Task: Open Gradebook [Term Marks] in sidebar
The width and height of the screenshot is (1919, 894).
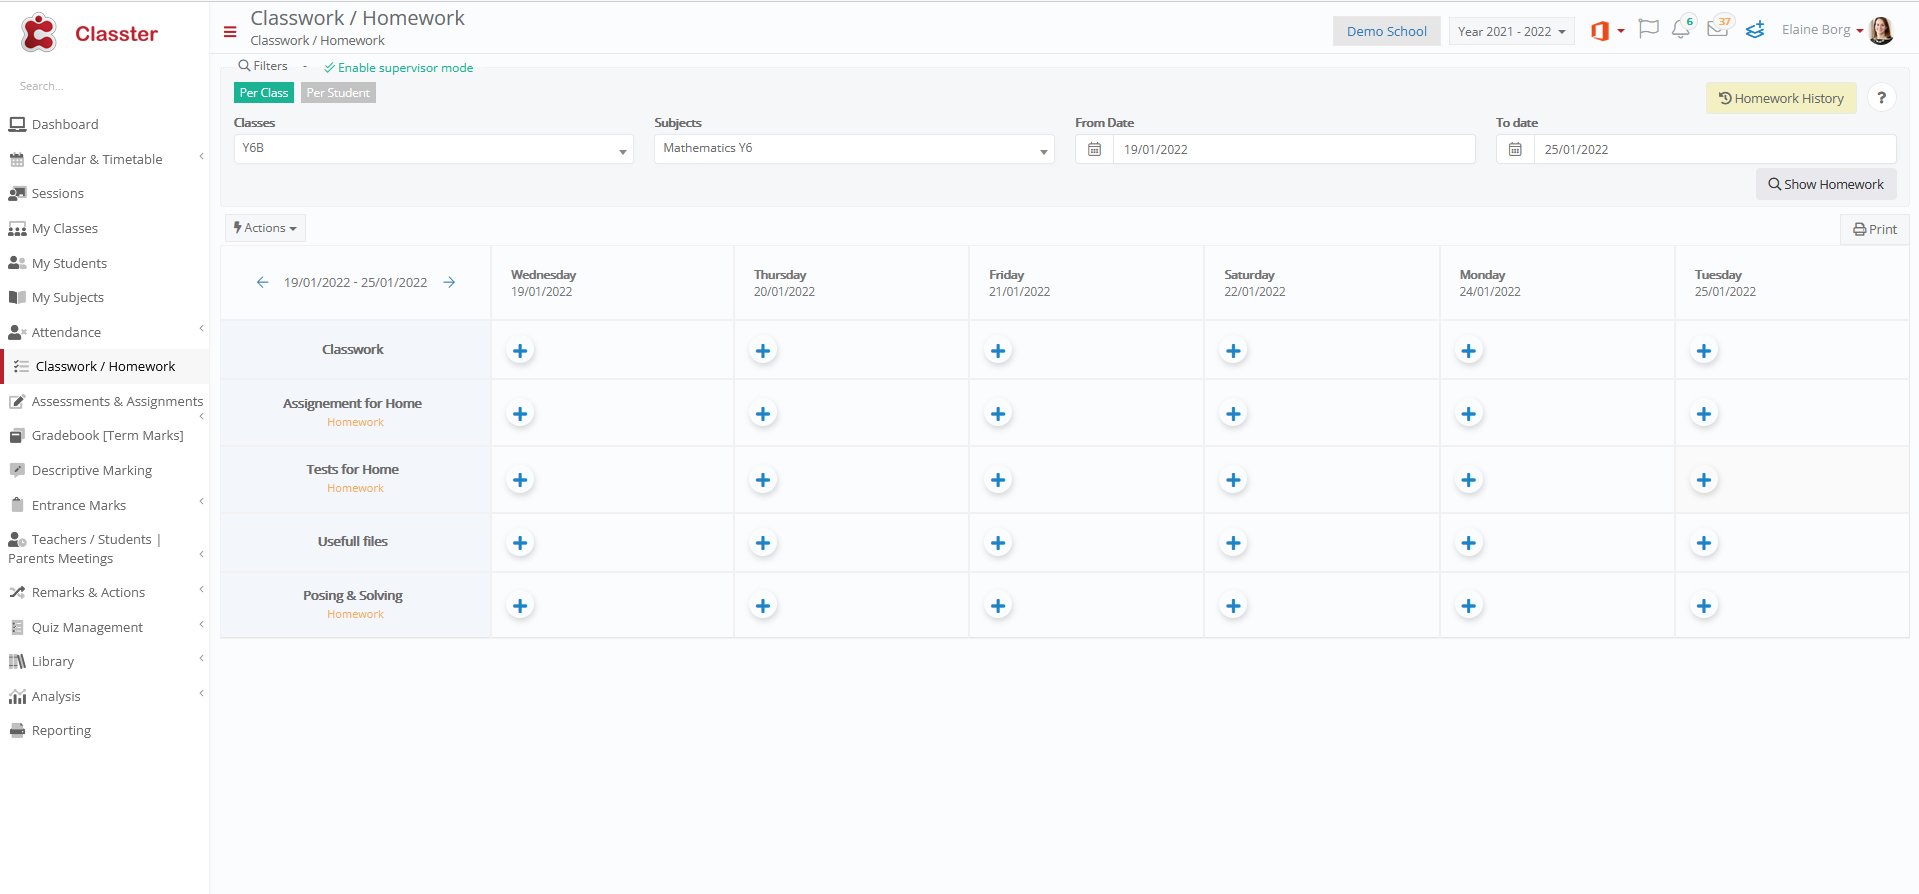Action: tap(107, 435)
